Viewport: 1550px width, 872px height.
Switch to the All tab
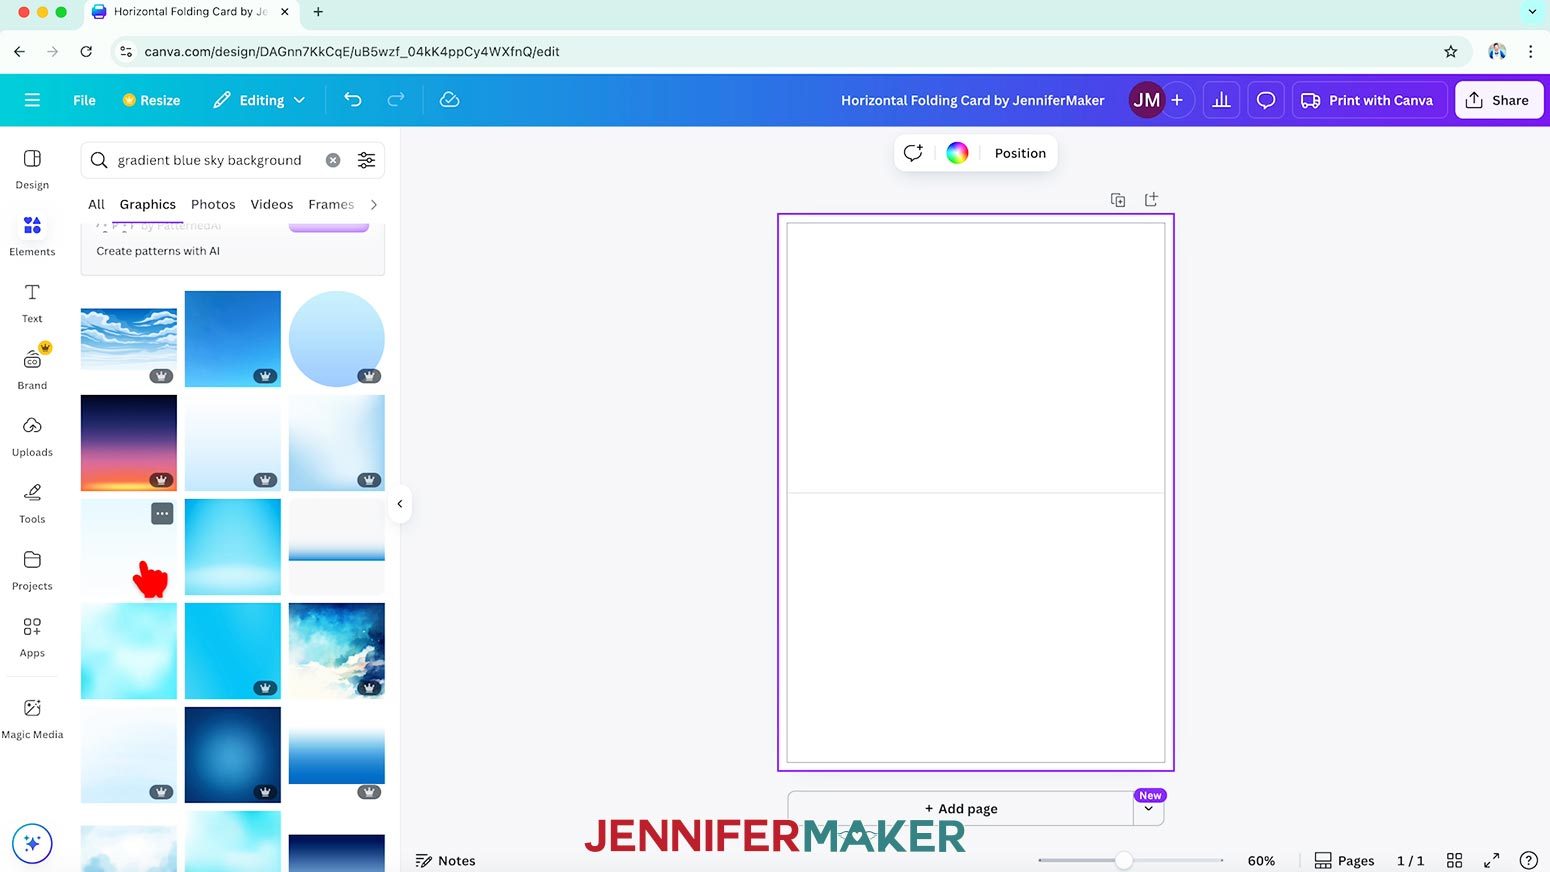click(x=96, y=204)
